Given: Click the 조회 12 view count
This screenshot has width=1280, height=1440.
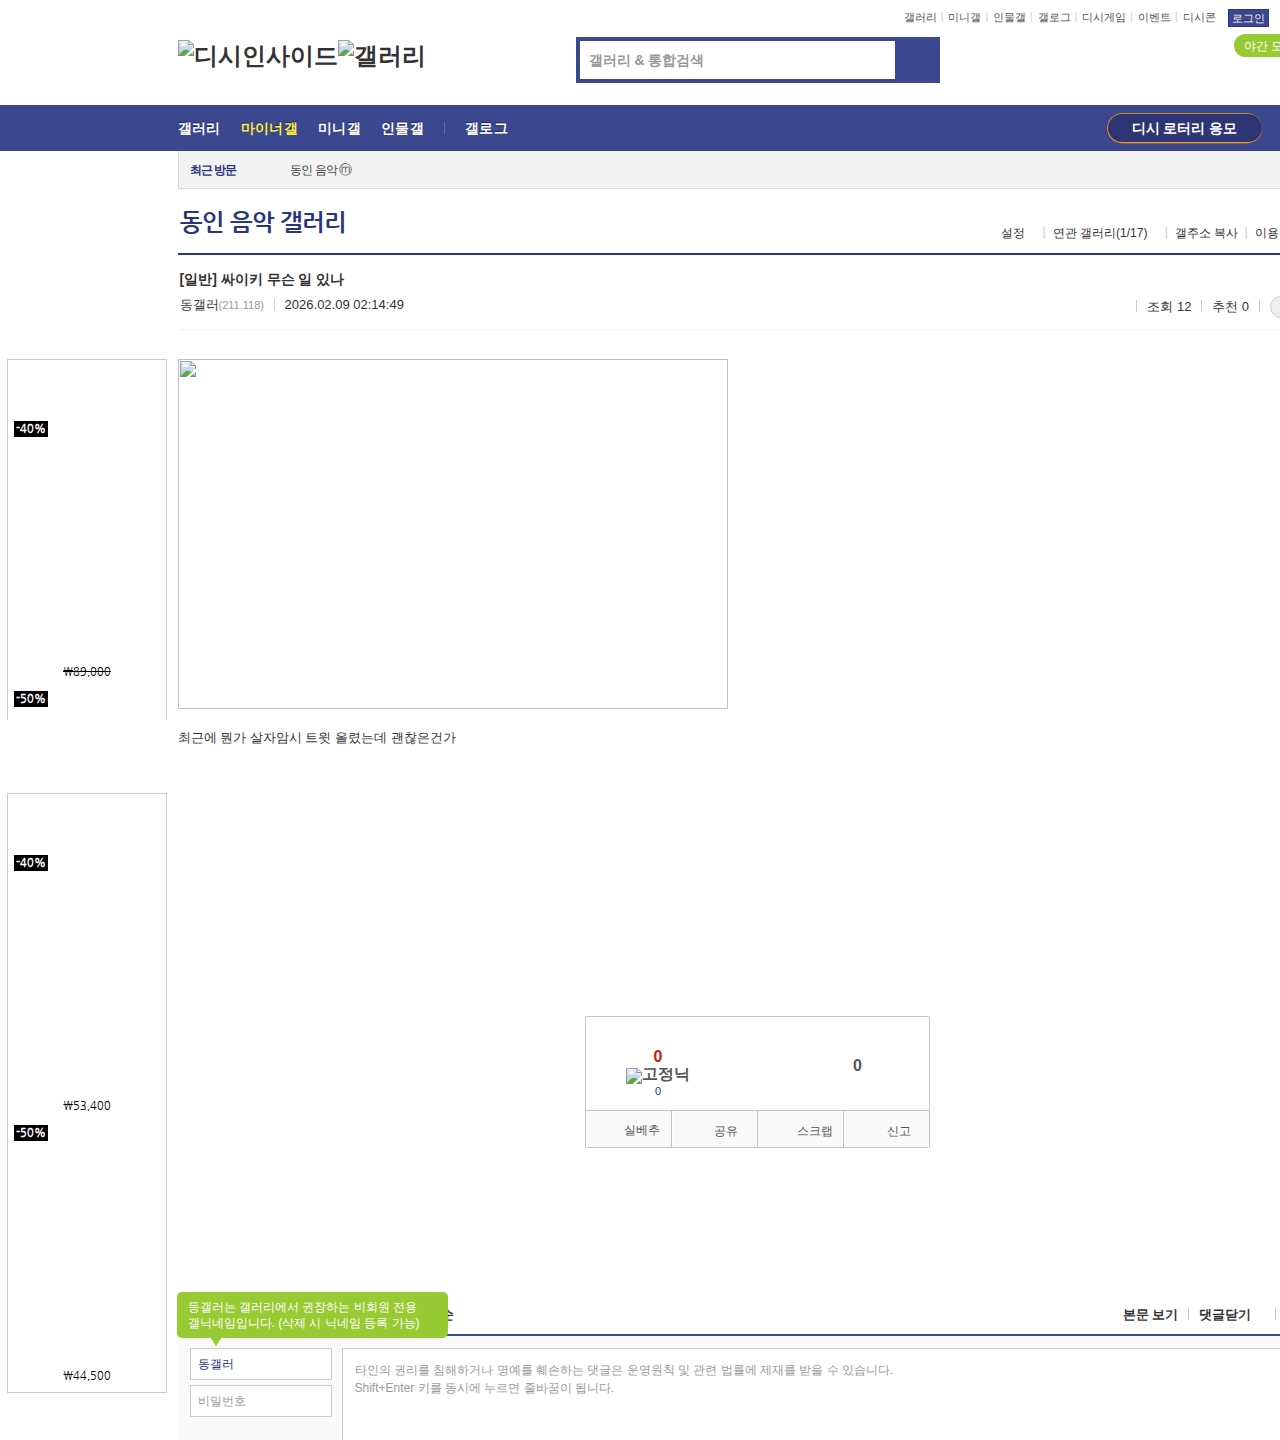Looking at the screenshot, I should [1169, 306].
